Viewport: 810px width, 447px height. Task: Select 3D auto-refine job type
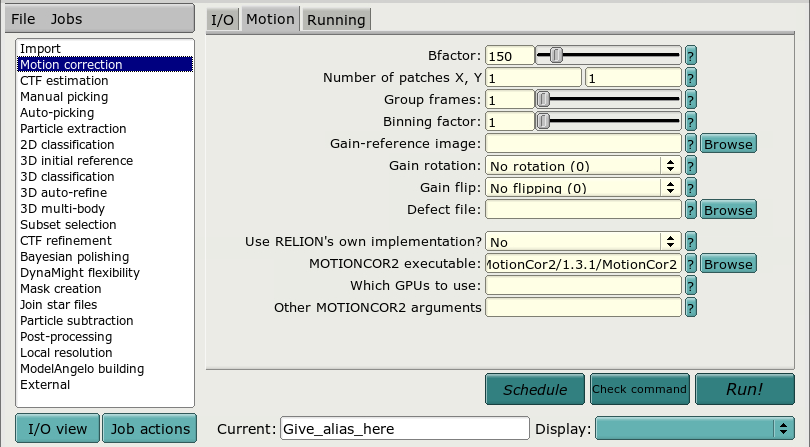coord(105,193)
